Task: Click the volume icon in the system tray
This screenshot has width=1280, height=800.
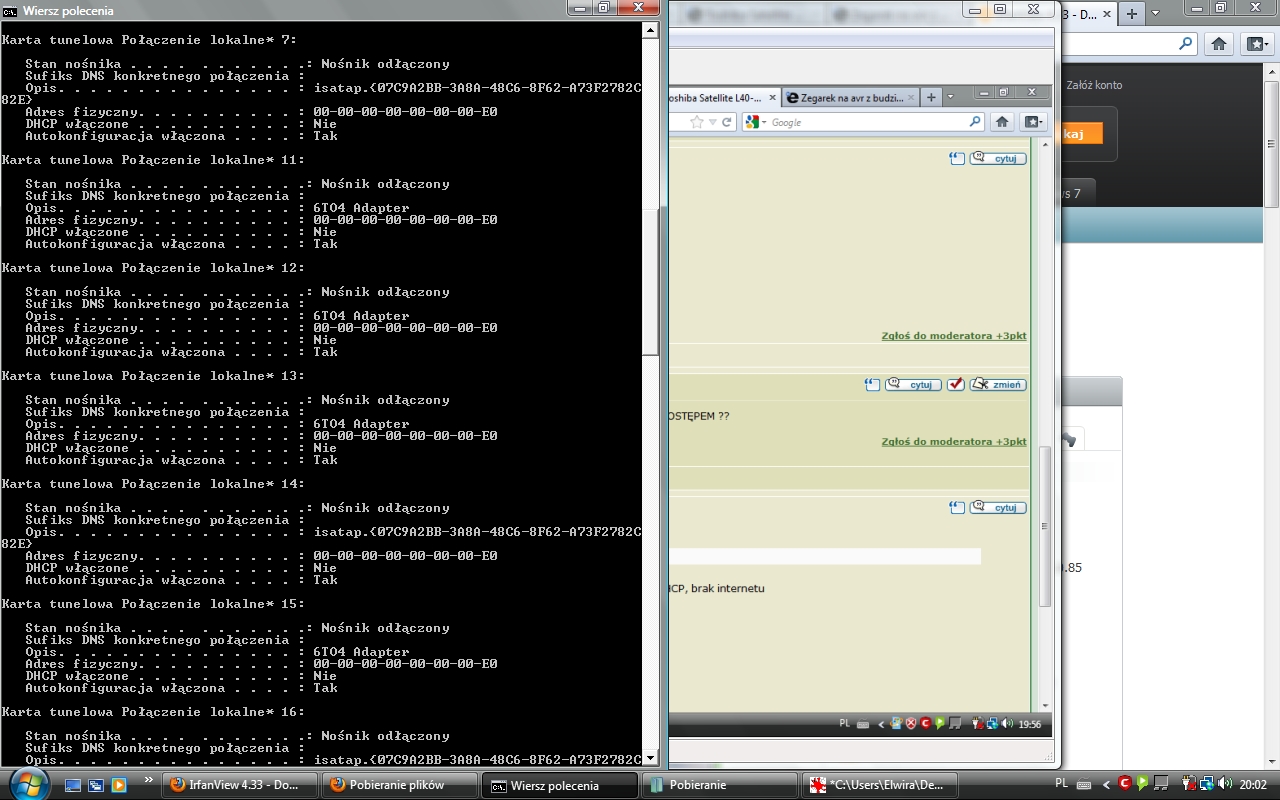Action: [x=1225, y=783]
